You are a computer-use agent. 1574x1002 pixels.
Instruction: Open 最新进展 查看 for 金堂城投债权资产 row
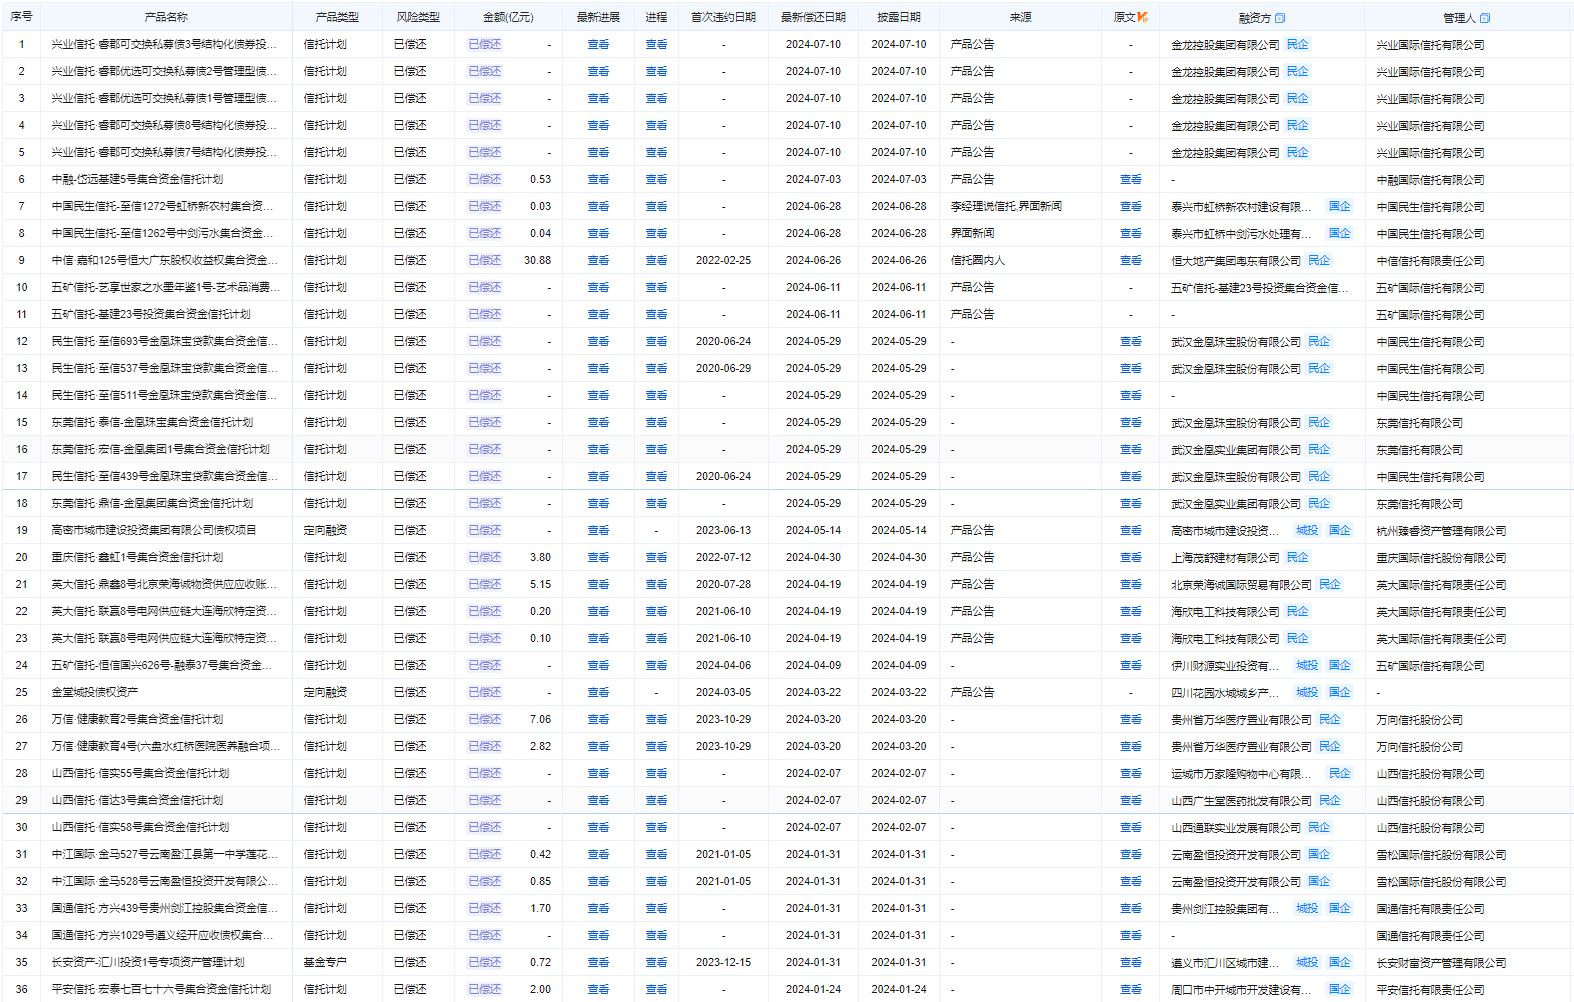598,693
